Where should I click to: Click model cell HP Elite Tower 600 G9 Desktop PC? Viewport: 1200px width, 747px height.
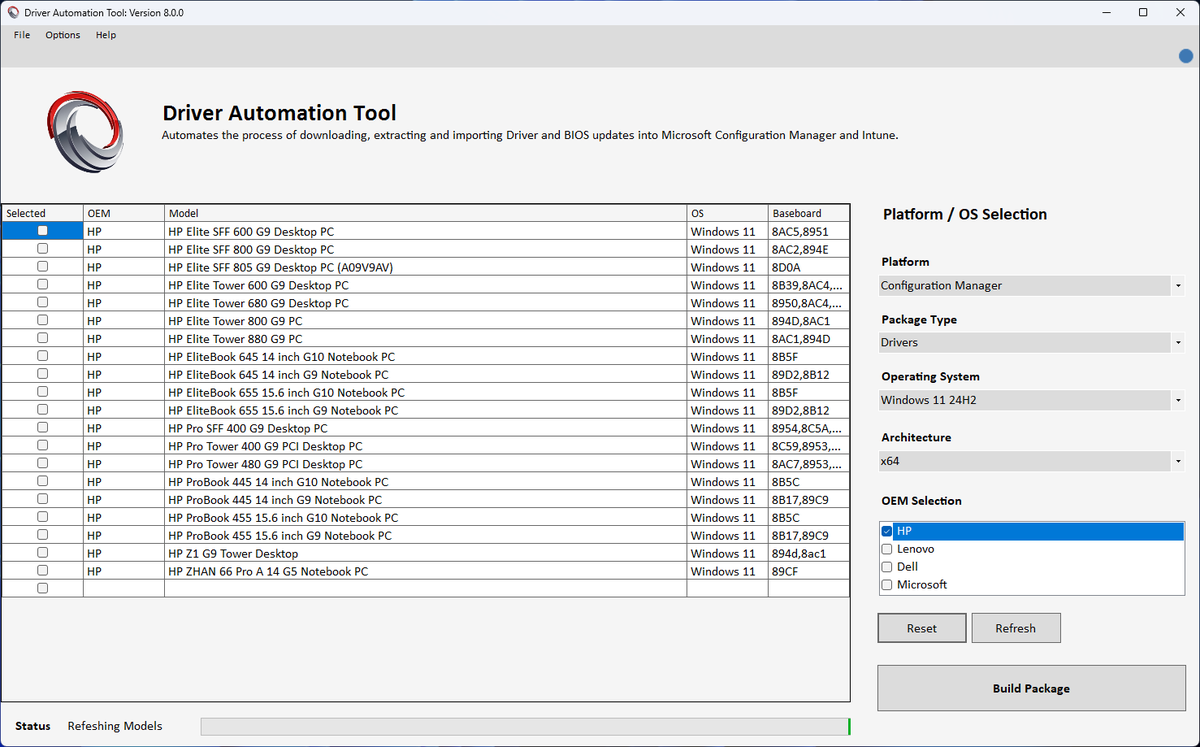(425, 285)
